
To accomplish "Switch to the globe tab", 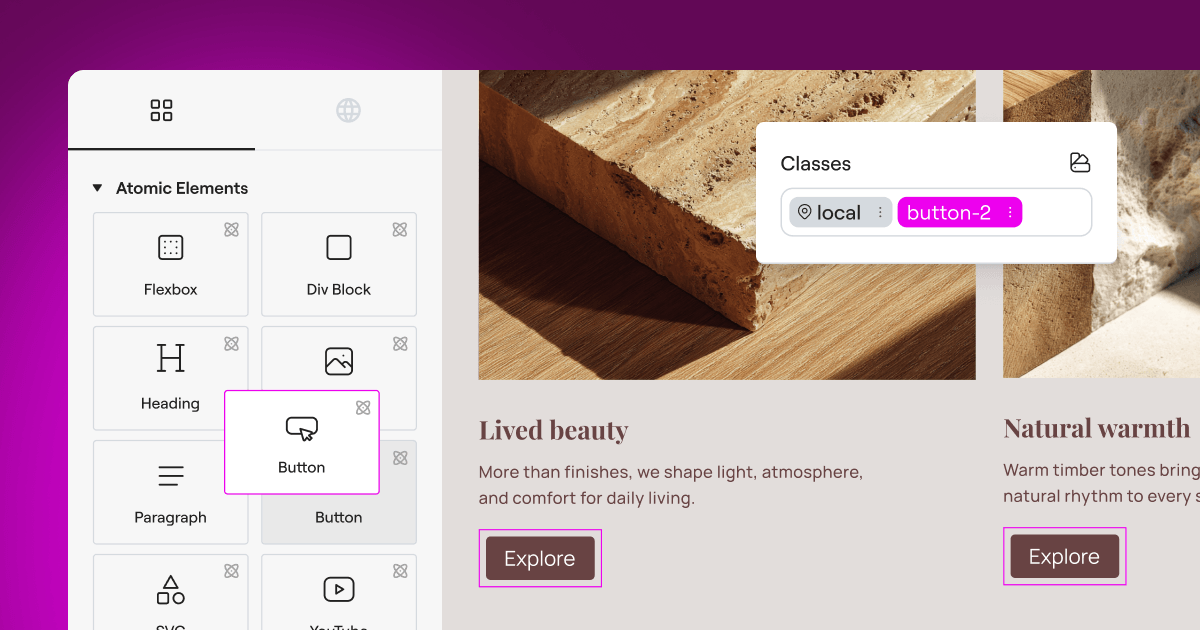I will 348,110.
